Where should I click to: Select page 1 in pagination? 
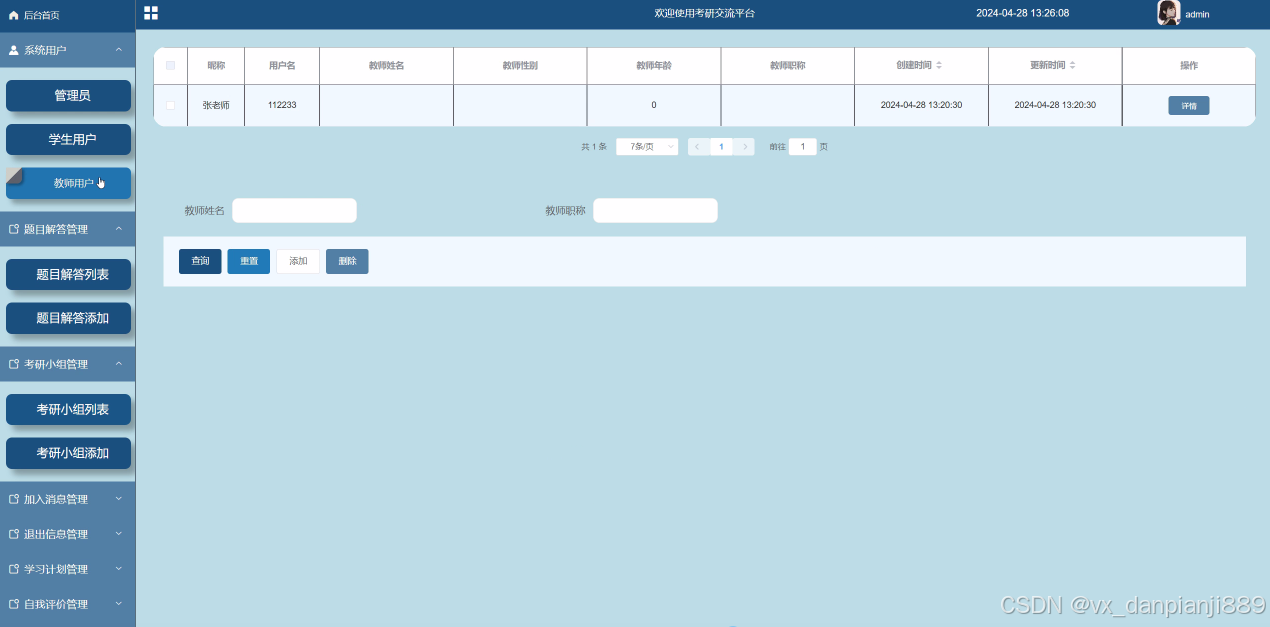(721, 146)
